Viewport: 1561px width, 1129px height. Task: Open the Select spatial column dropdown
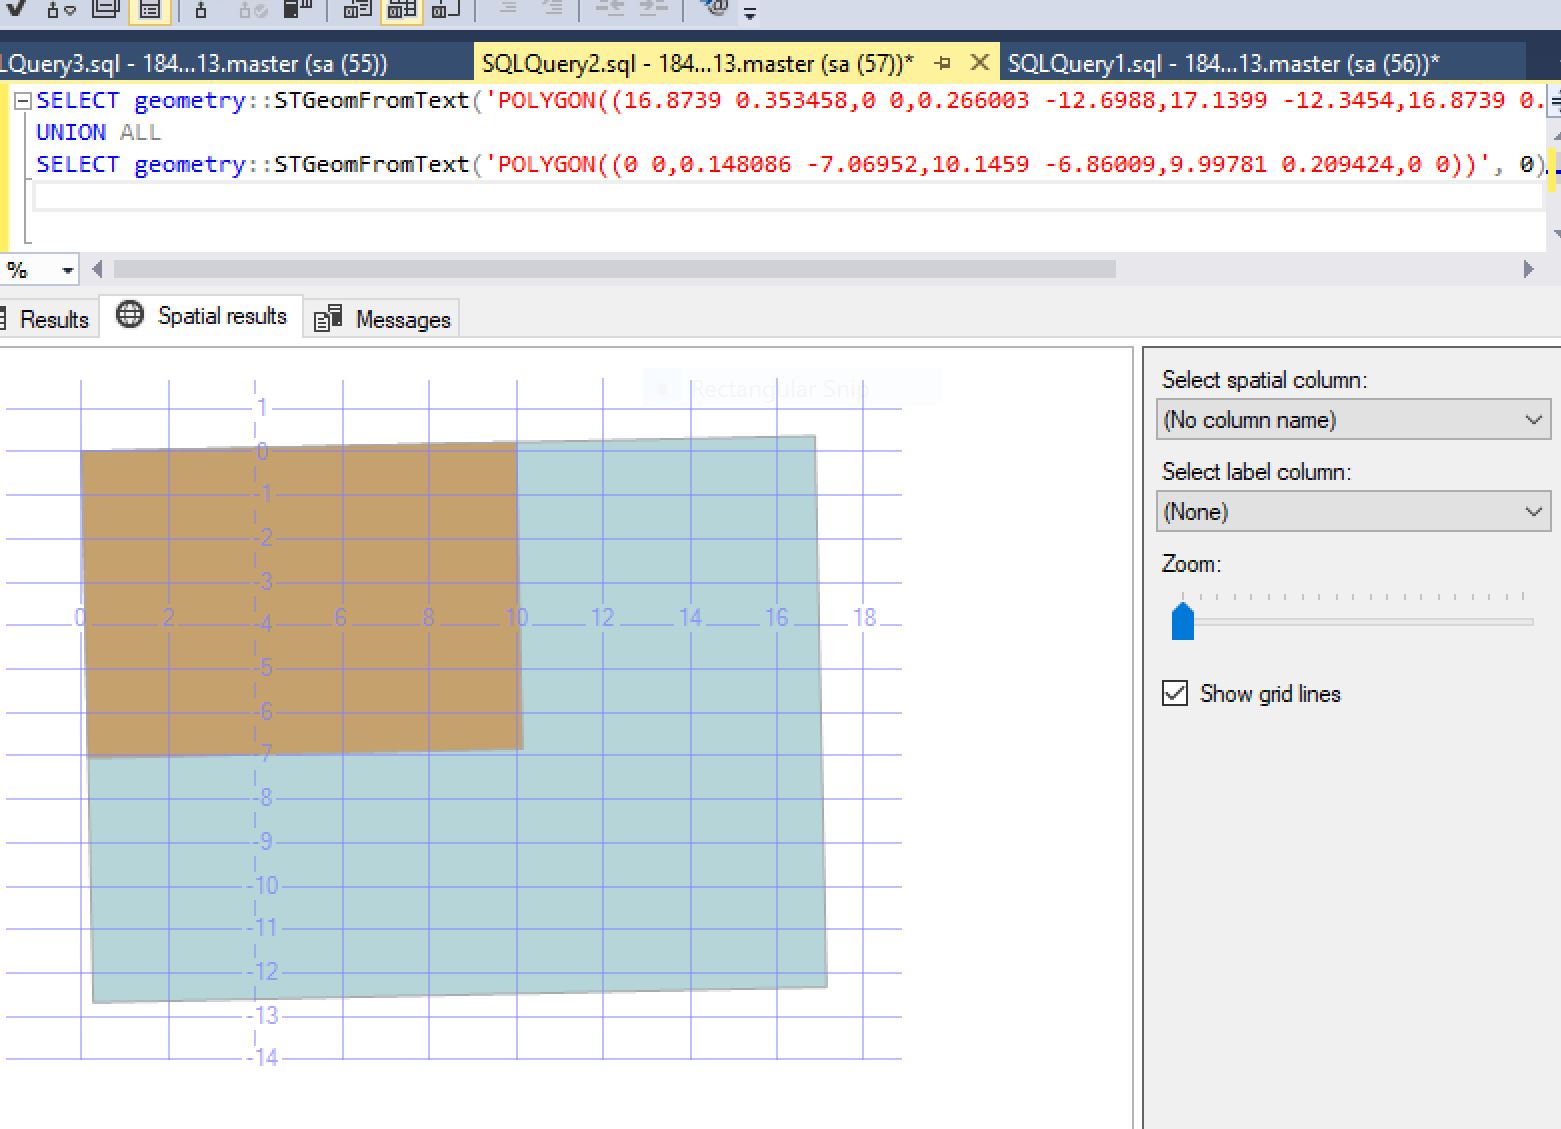tap(1353, 420)
